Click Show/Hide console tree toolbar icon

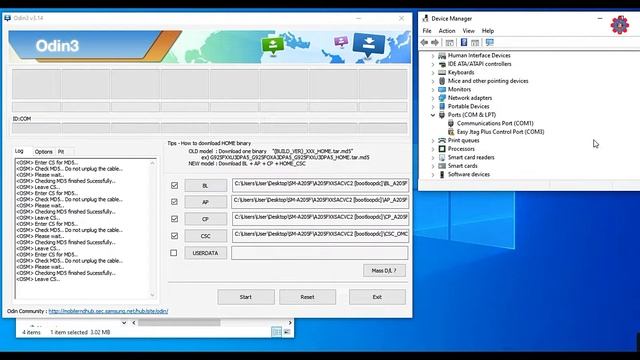pos(449,42)
